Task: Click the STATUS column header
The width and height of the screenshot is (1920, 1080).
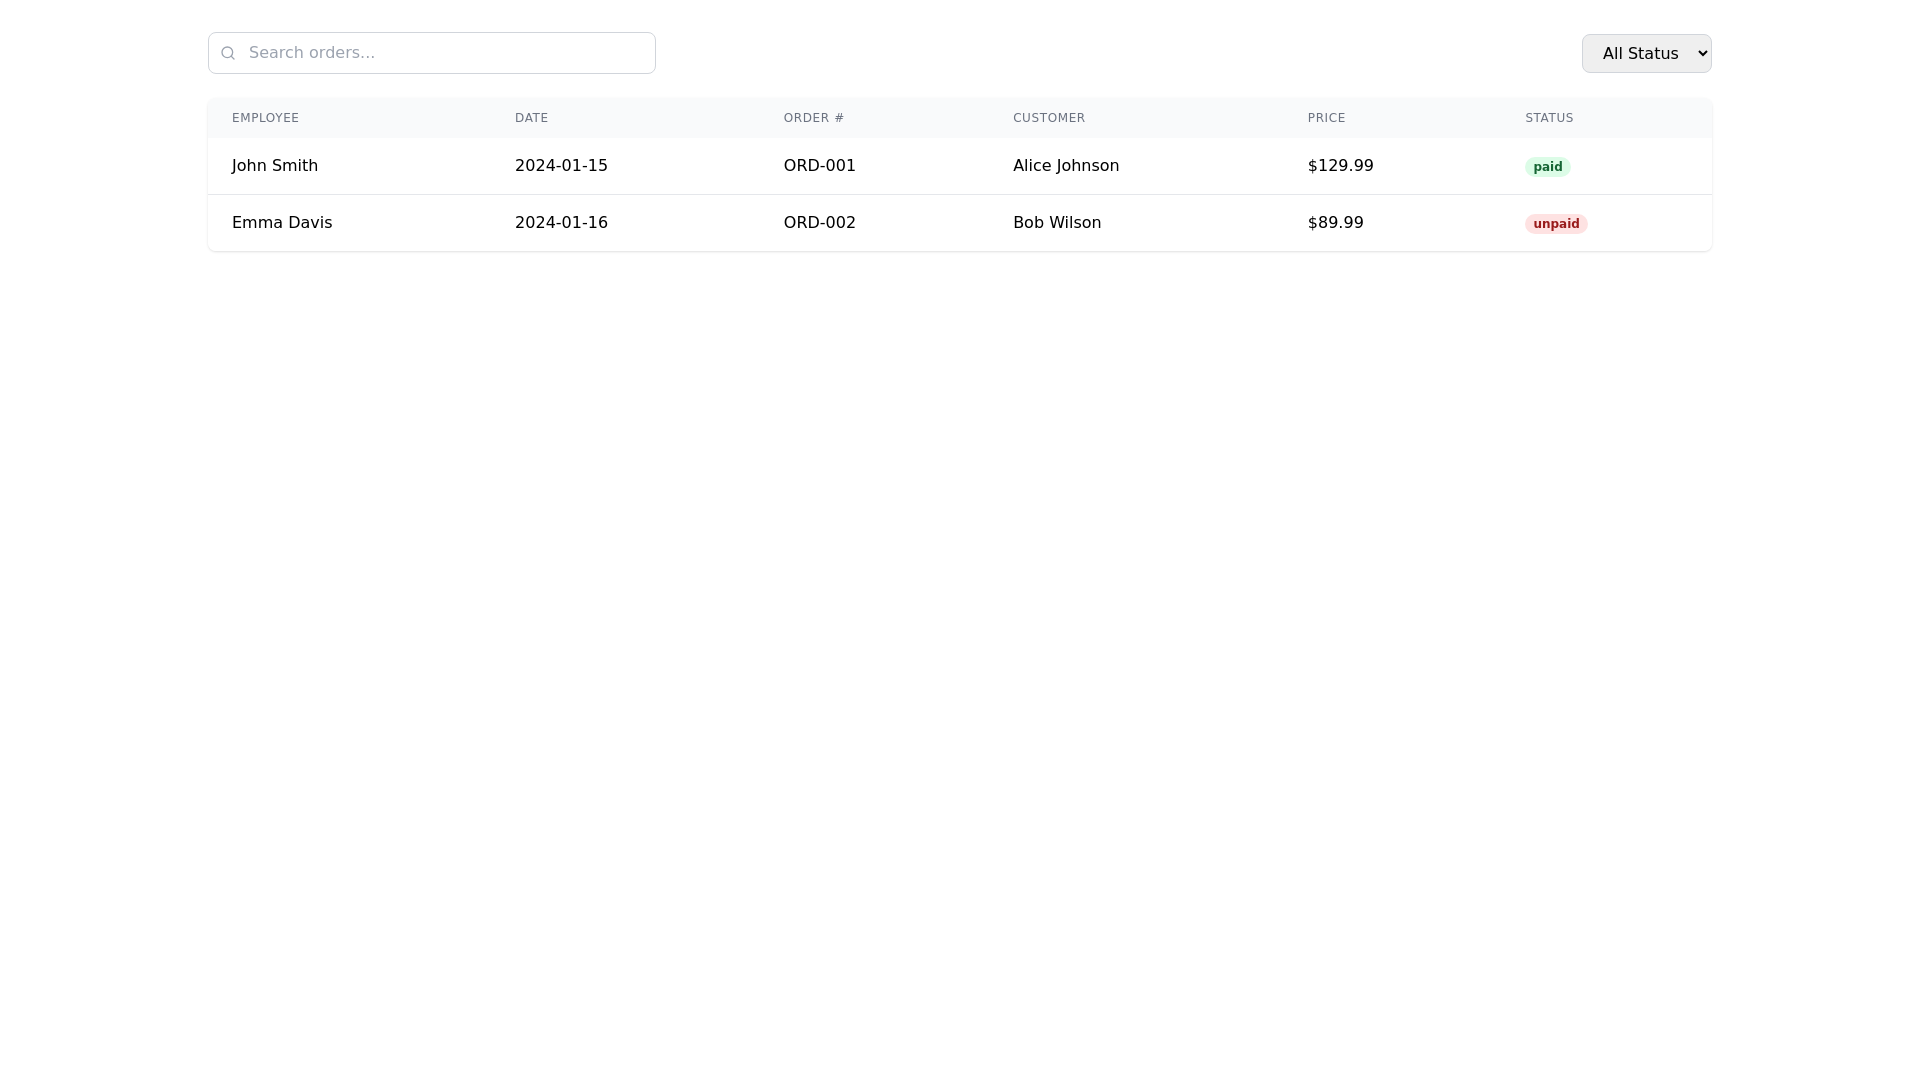Action: 1549,118
